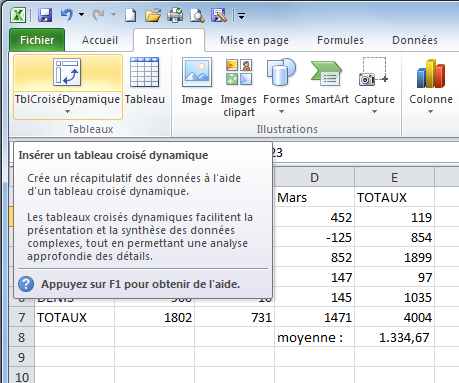The image size is (459, 383).
Task: Expand the Colonne chart dropdown arrow
Action: point(430,111)
